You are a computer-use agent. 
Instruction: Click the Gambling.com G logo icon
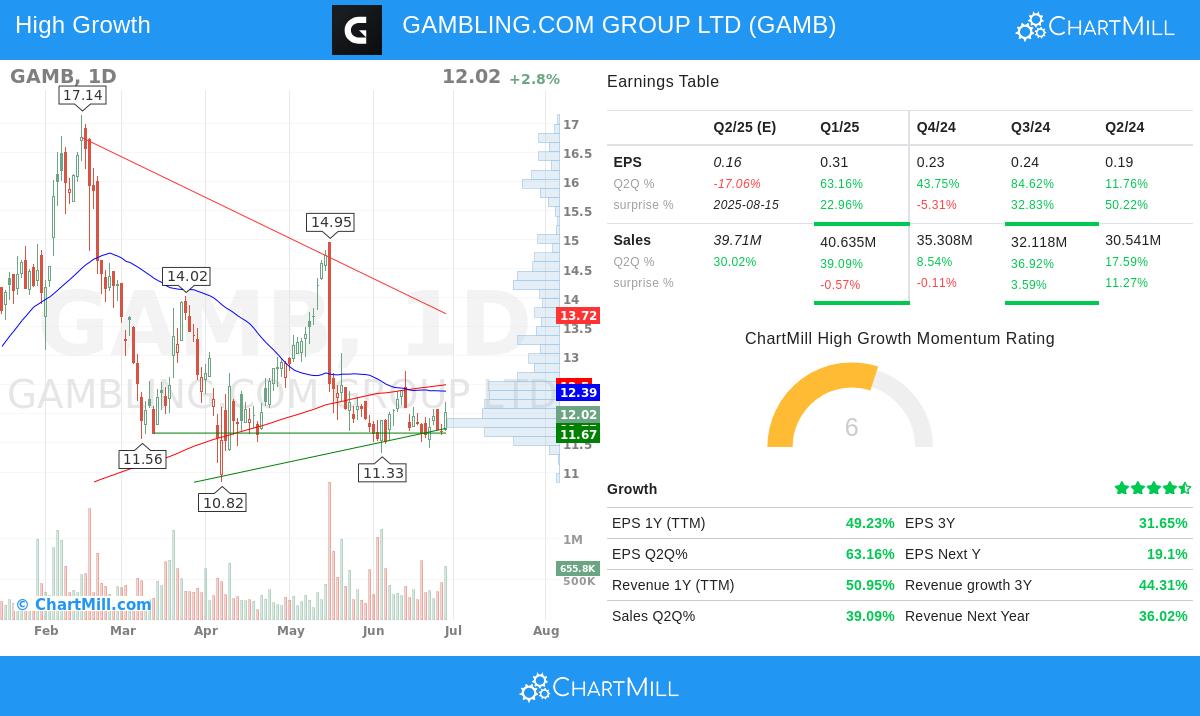tap(357, 30)
